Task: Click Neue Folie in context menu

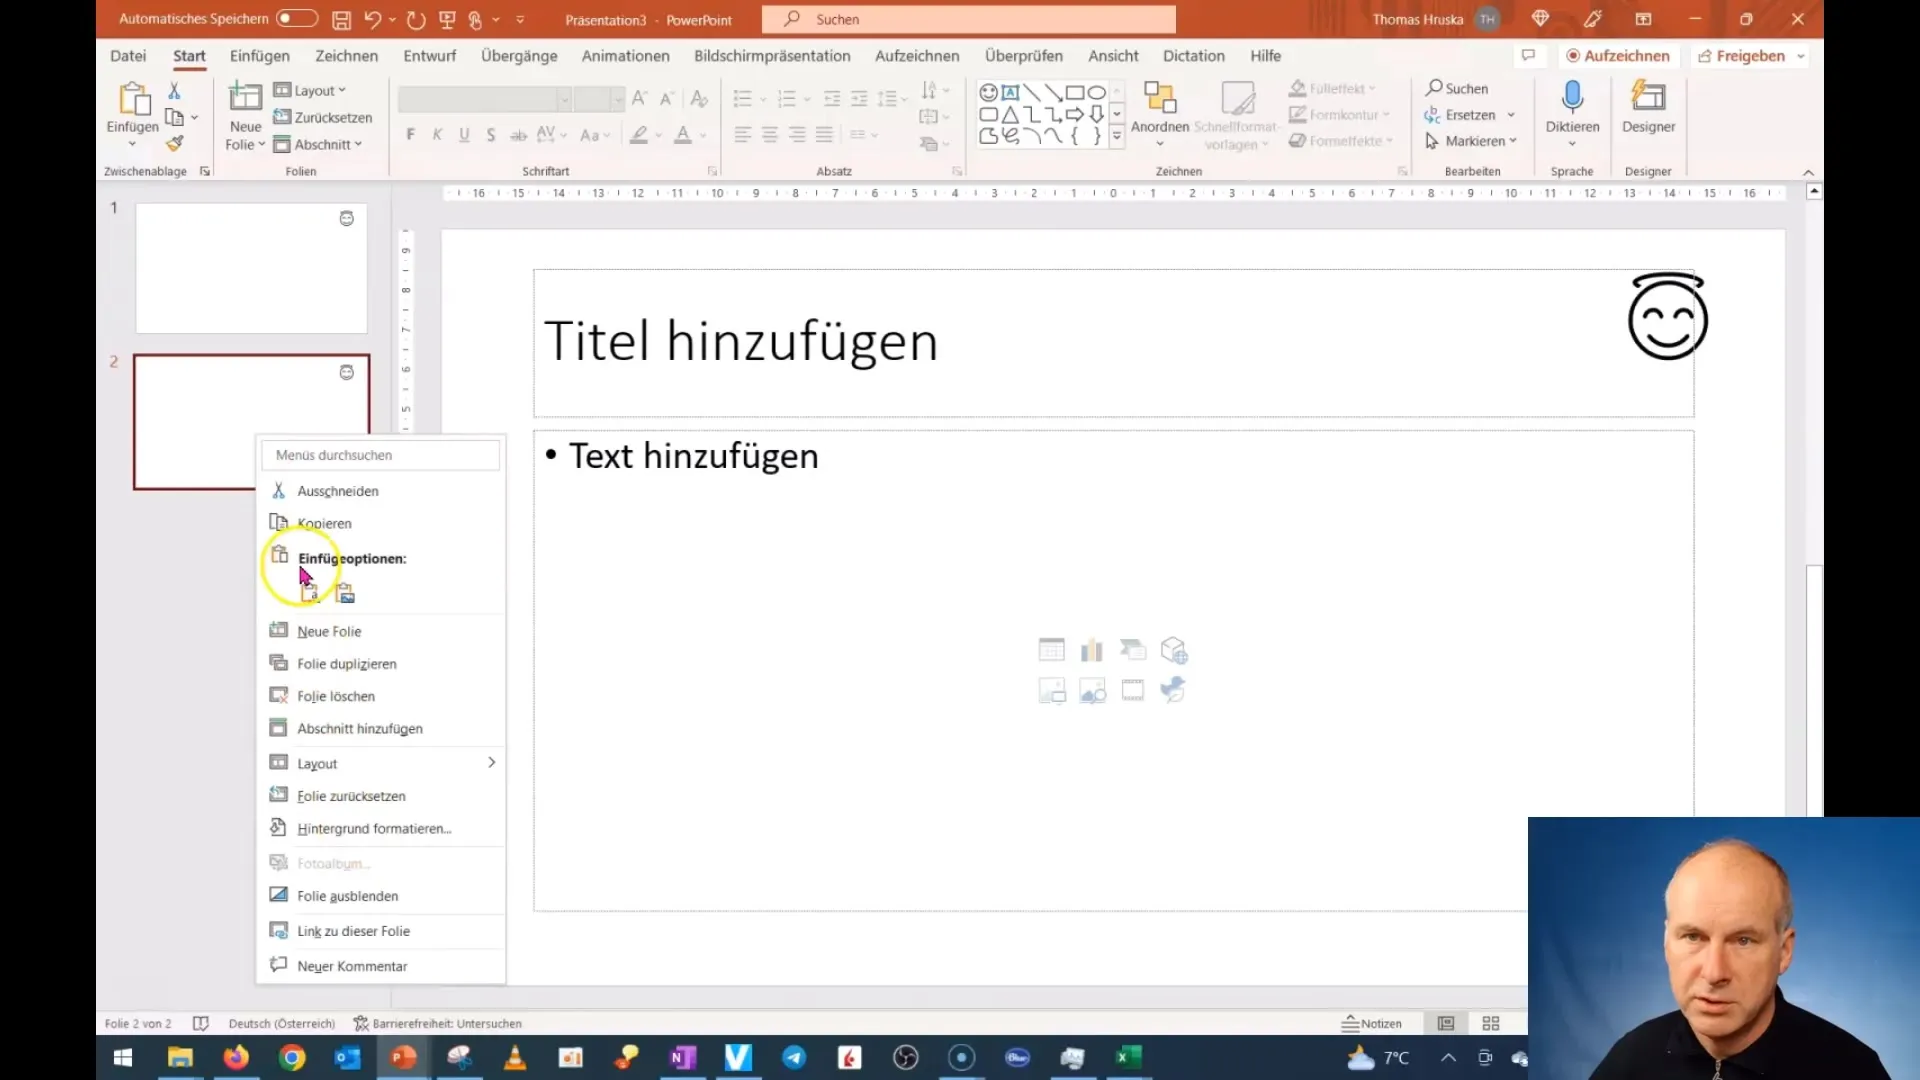Action: 328,630
